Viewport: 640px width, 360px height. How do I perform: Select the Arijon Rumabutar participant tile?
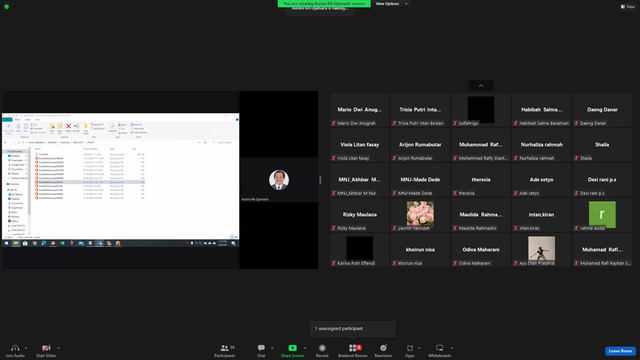[x=420, y=145]
